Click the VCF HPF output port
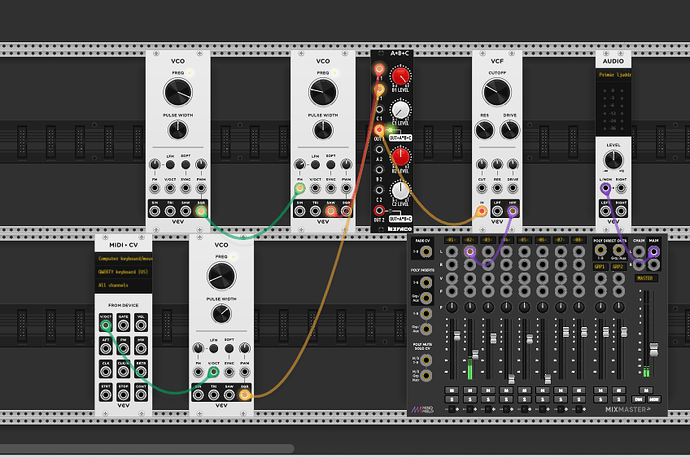 (513, 210)
